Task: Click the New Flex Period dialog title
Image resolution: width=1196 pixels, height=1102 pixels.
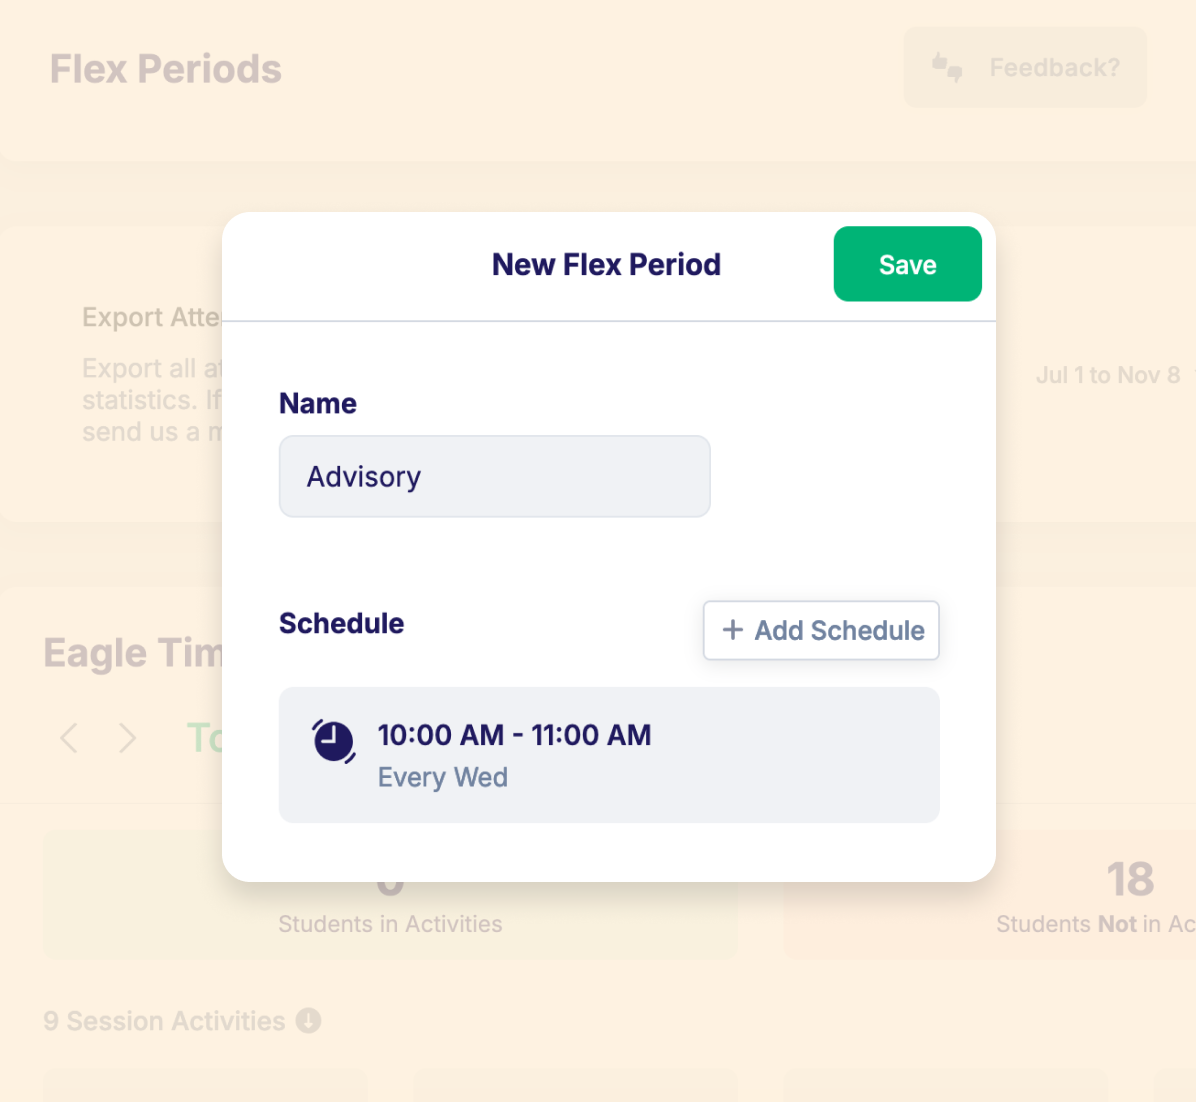Action: [606, 264]
